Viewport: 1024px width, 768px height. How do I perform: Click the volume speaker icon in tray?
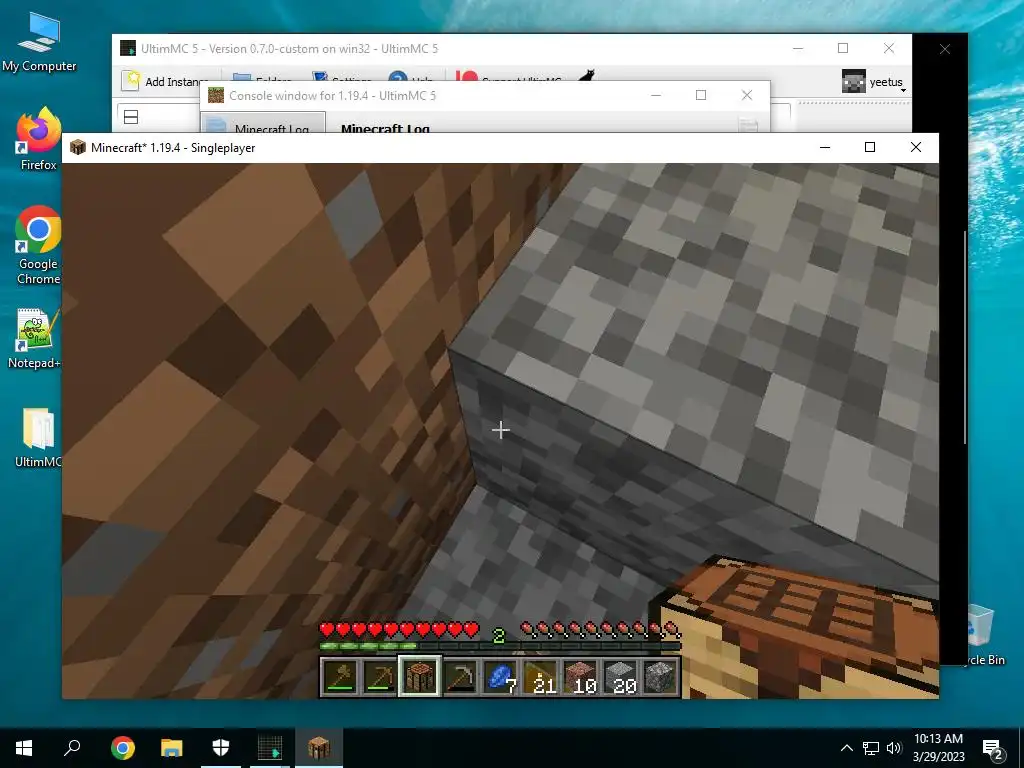click(894, 748)
